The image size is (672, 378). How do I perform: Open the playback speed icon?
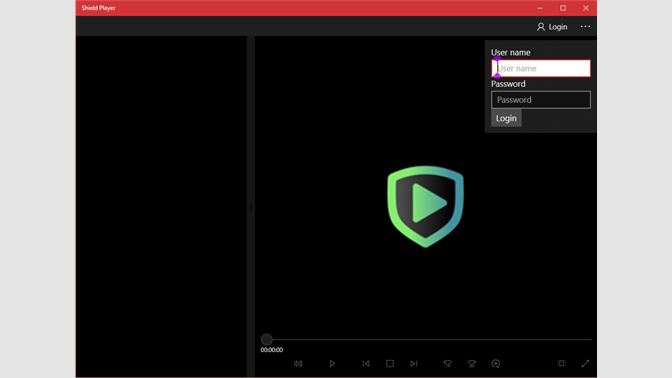coord(496,363)
